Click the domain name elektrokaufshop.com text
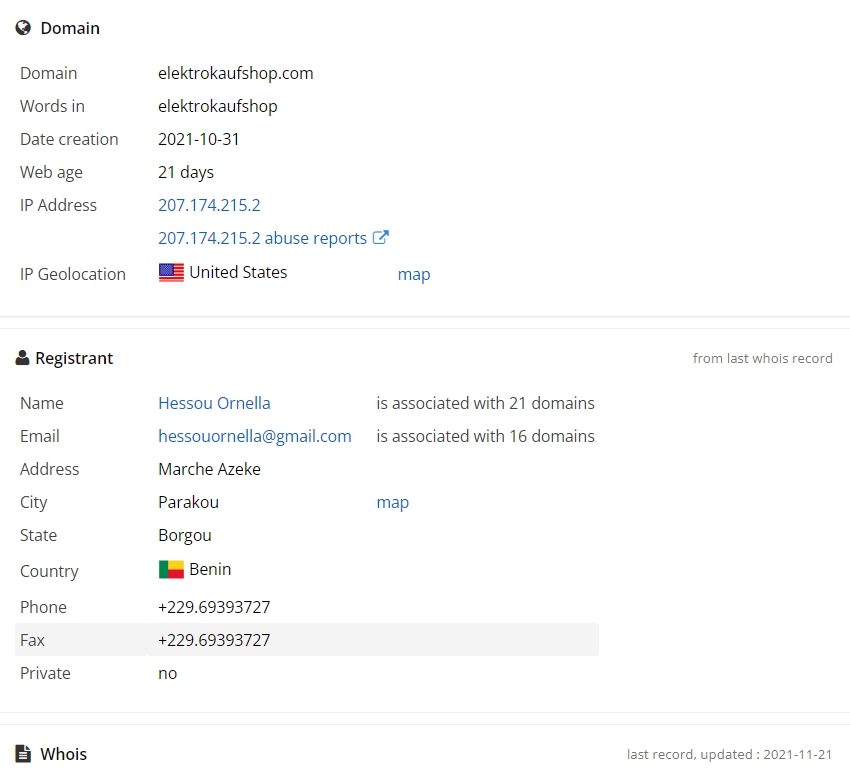850x771 pixels. coord(236,73)
